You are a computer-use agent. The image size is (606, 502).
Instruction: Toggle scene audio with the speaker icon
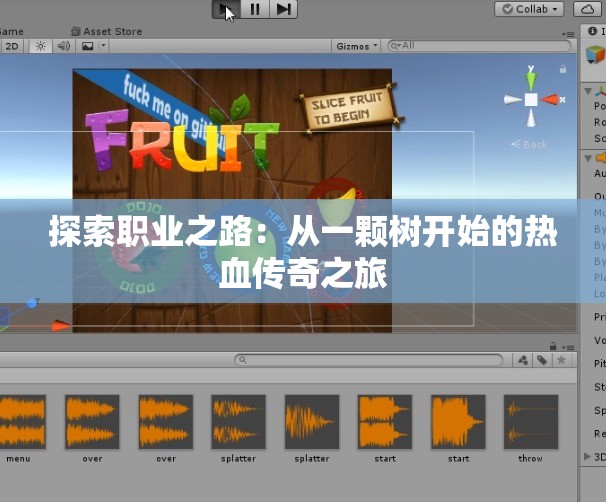click(64, 46)
